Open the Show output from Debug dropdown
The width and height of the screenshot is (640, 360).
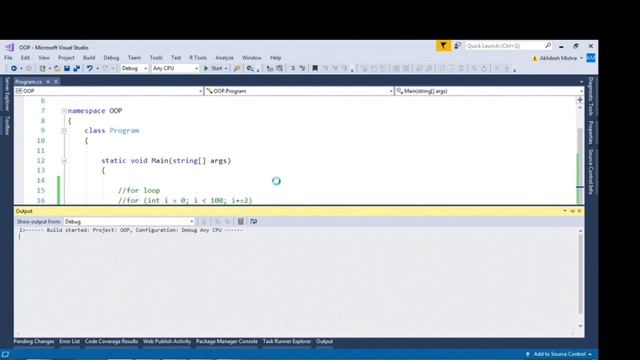[x=129, y=222]
